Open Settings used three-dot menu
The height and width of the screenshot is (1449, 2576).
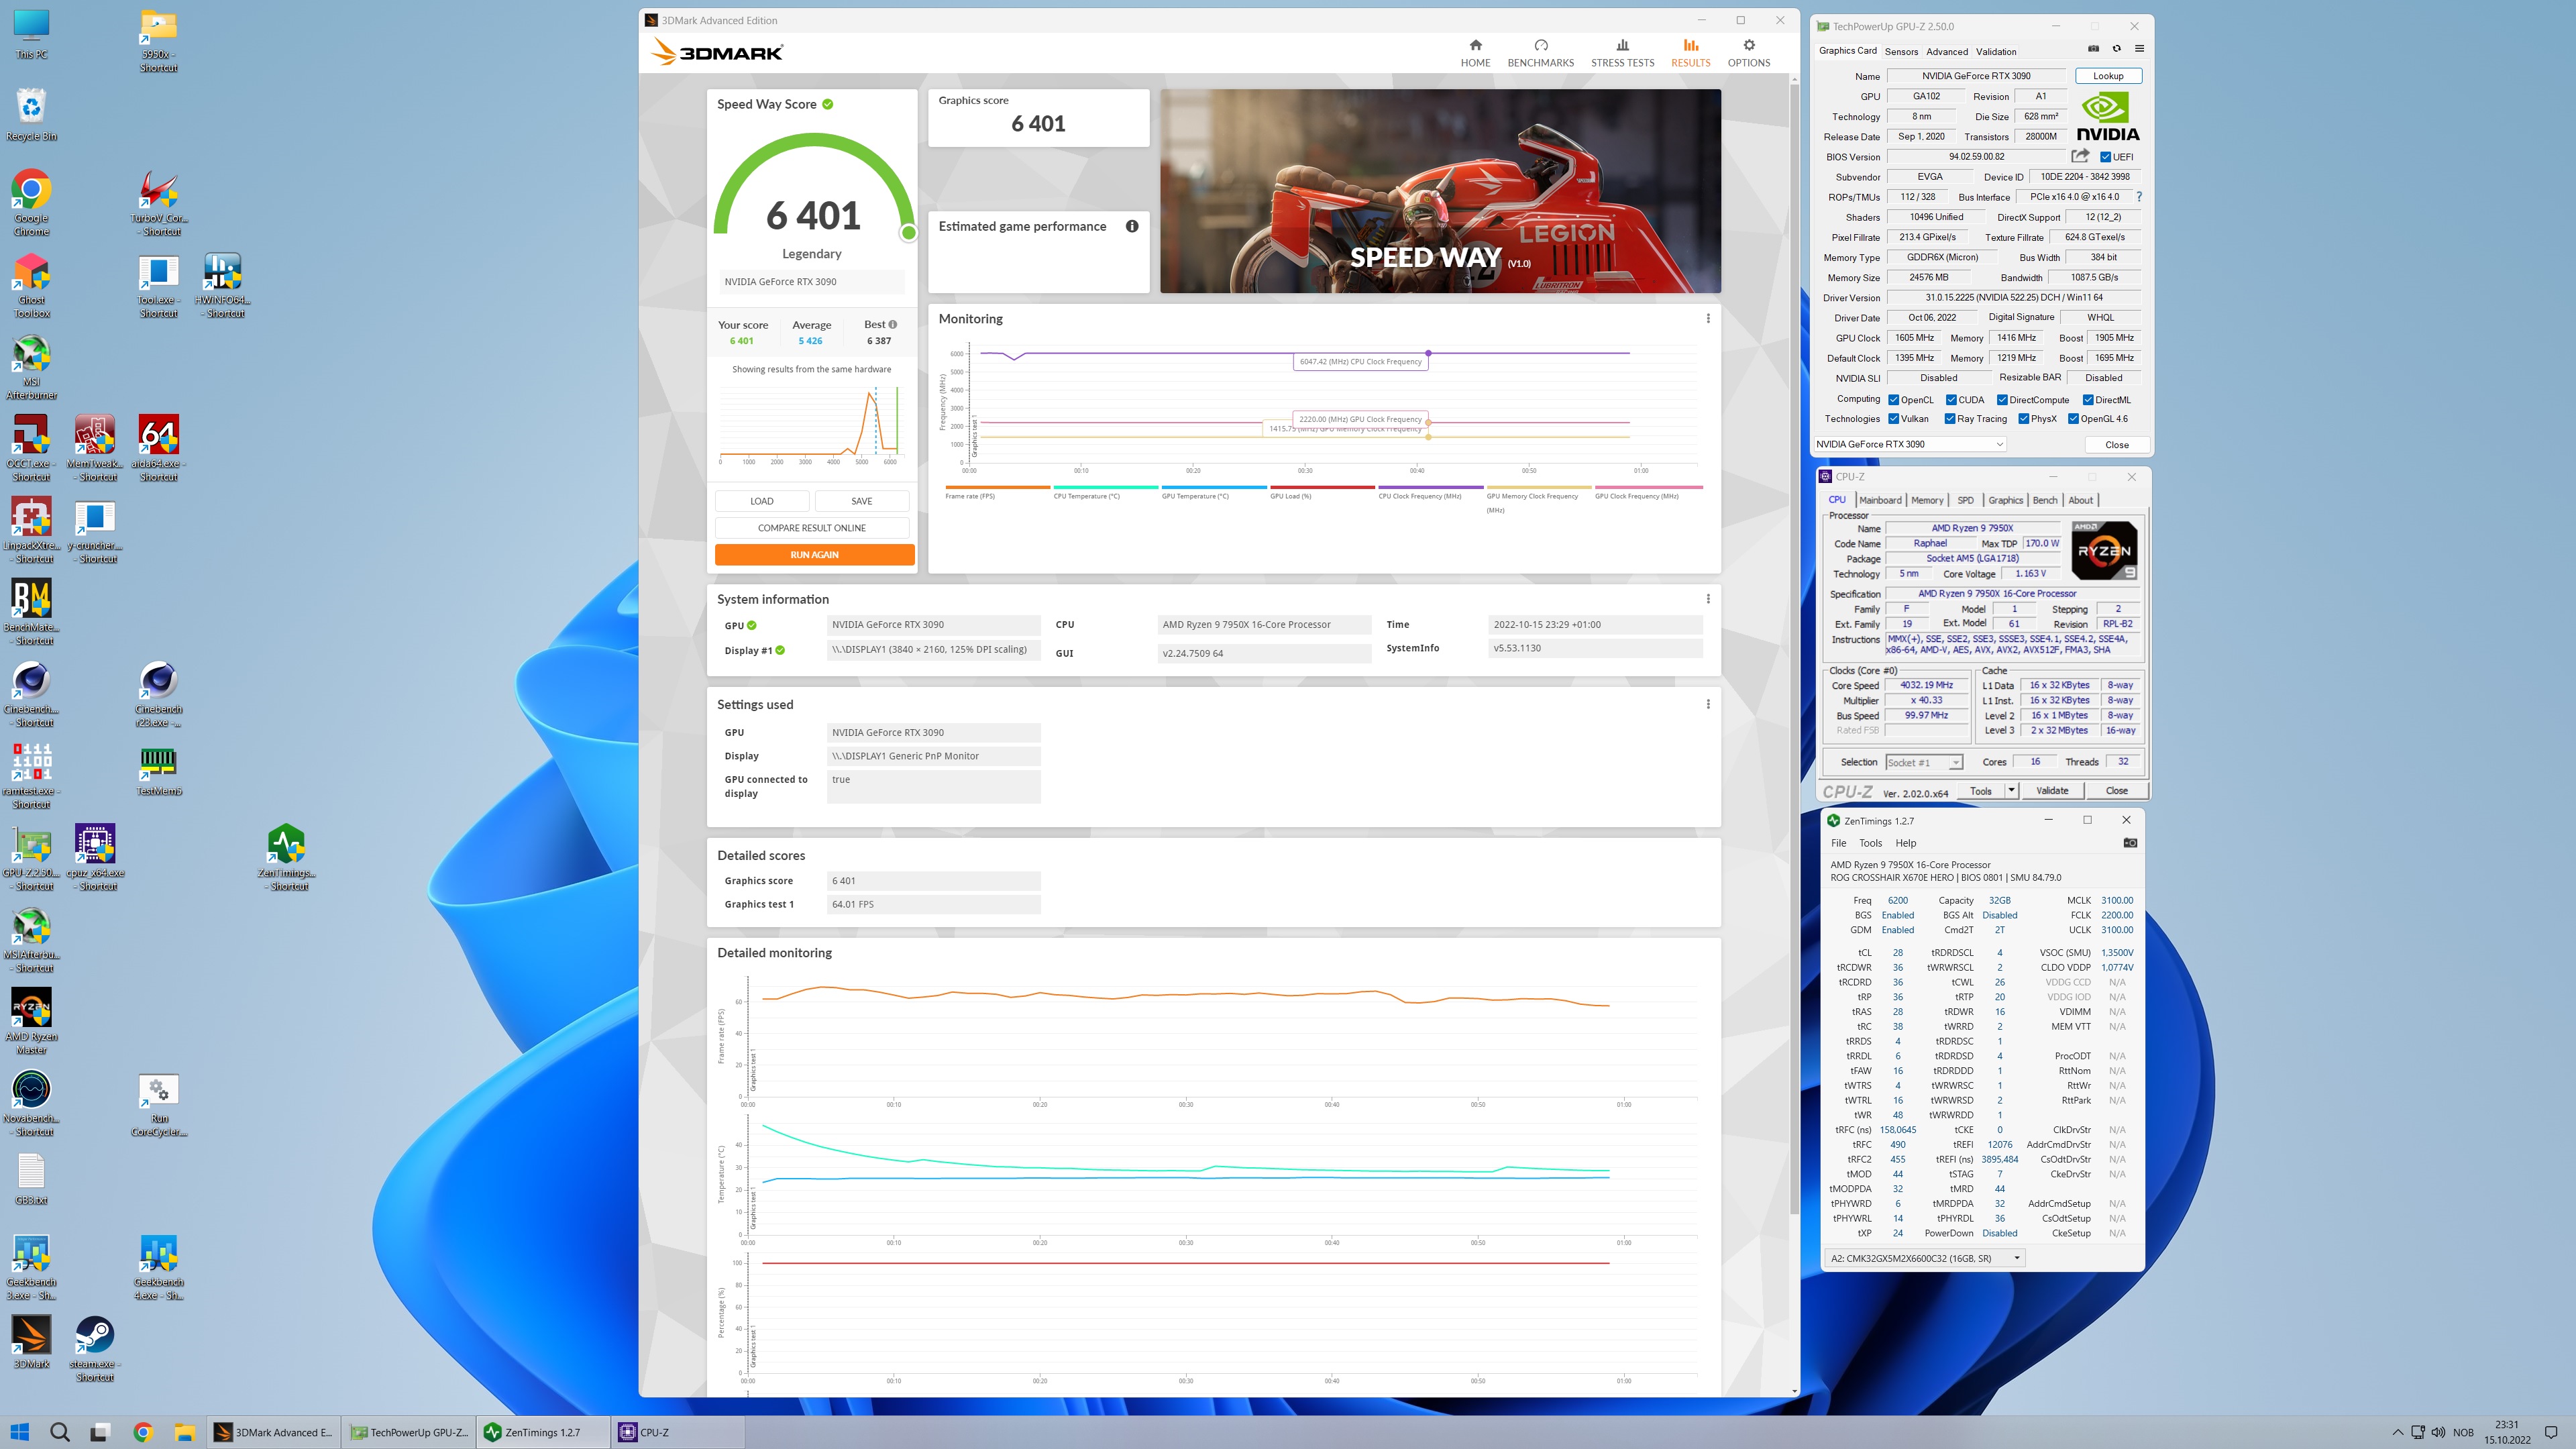click(1708, 704)
